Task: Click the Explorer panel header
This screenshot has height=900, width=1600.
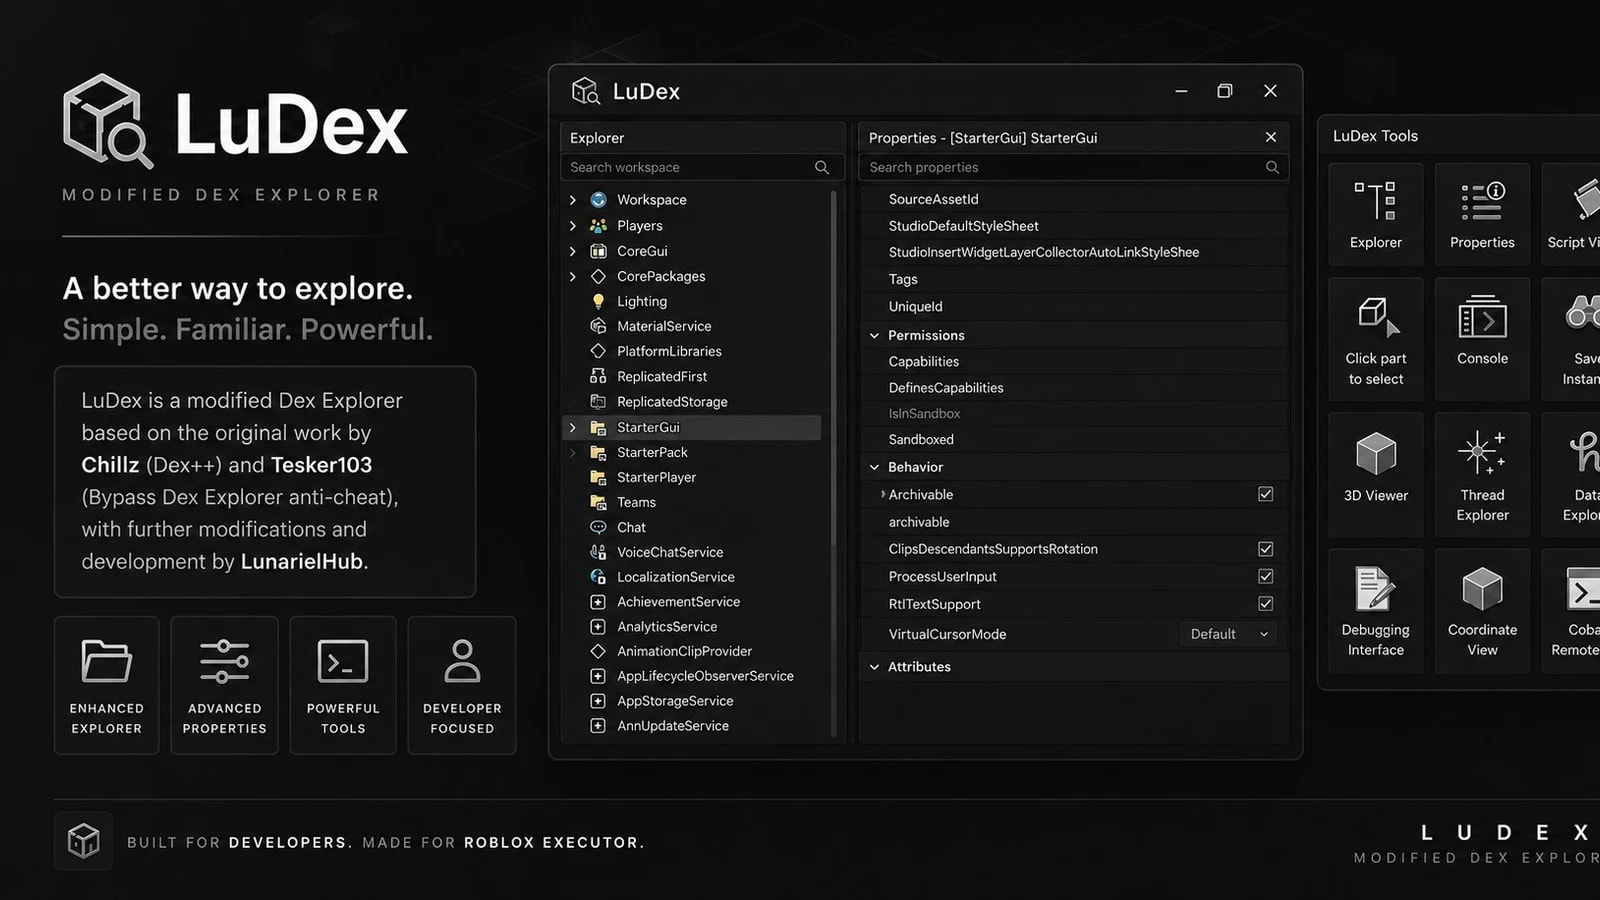Action: [702, 138]
